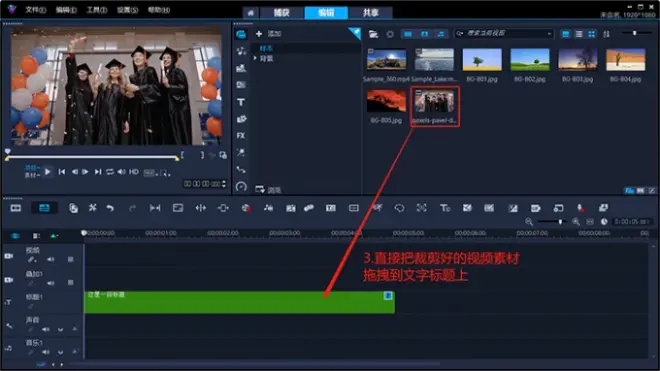660x371 pixels.
Task: Jump to the start of preview
Action: 62,172
